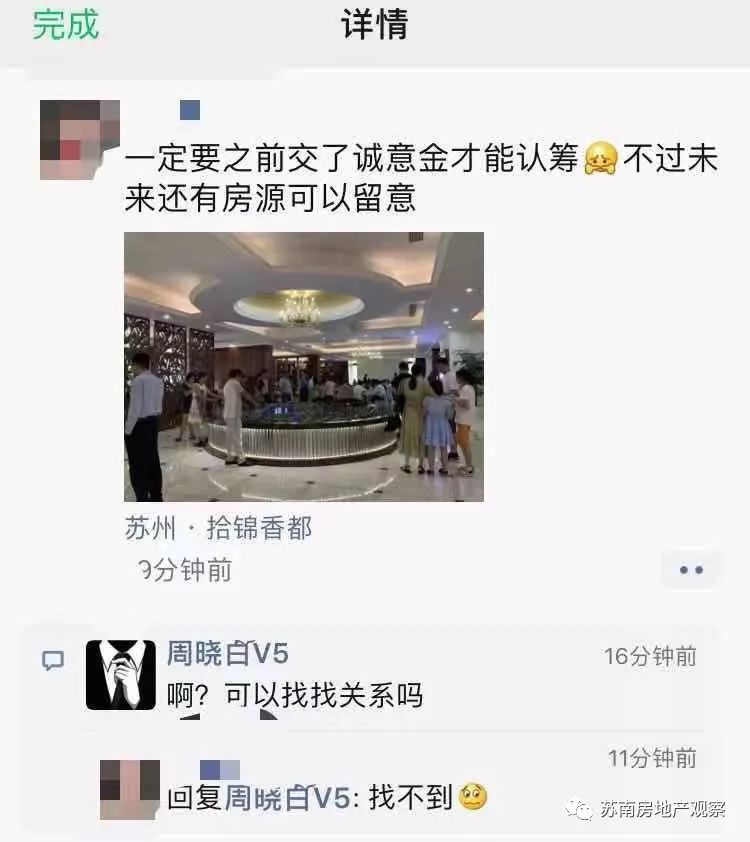This screenshot has width=750, height=842.
Task: Open the two-dot more options button
Action: [x=691, y=570]
